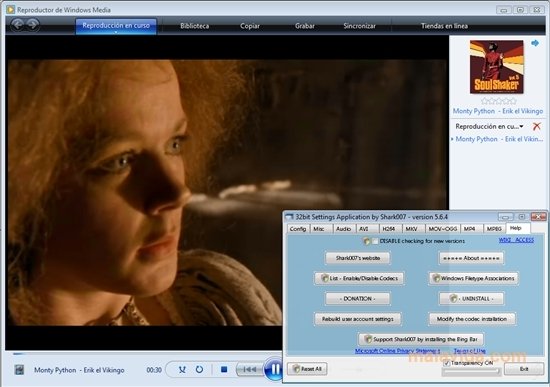Select Monty Python playlist item

click(x=499, y=139)
